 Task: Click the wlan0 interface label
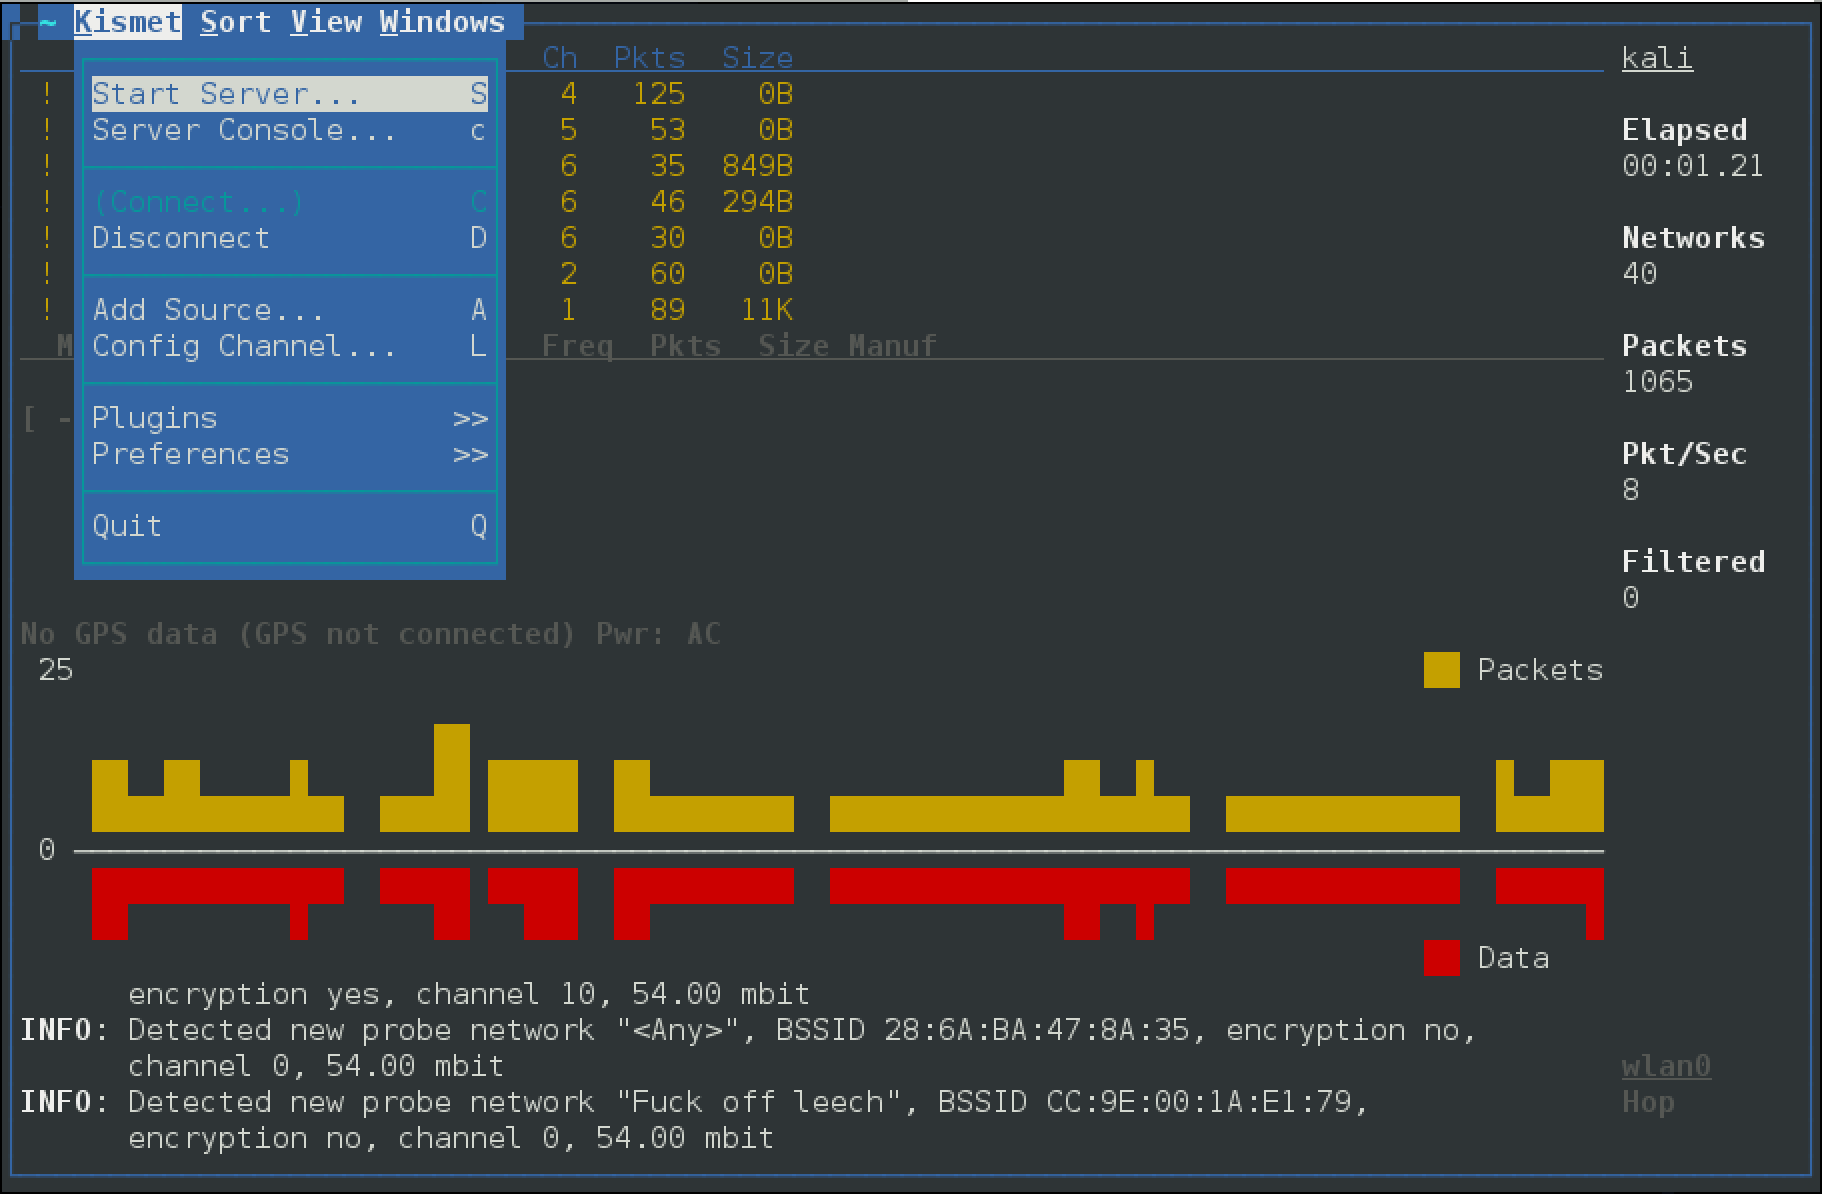1665,1066
